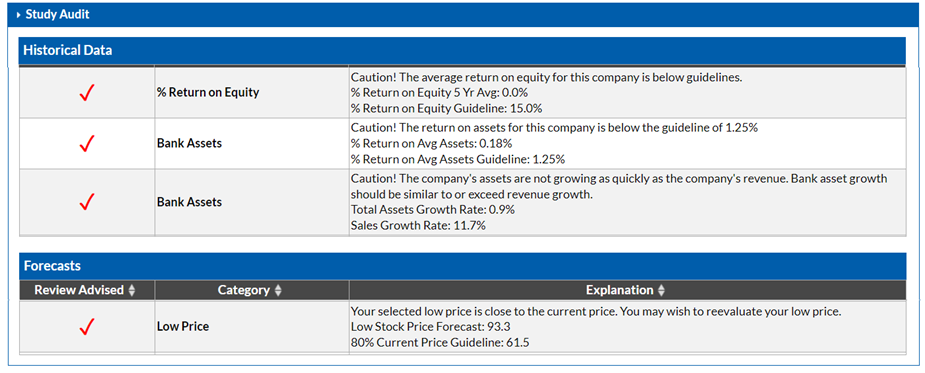Click the red checkmark beside Return on Avg Assets row
This screenshot has width=925, height=373.
[x=87, y=143]
